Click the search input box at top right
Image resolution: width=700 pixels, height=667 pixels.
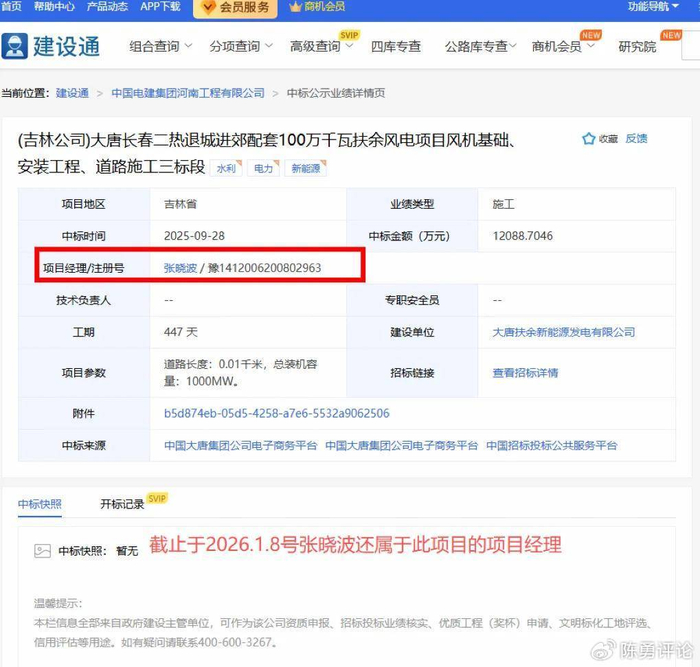pos(691,46)
